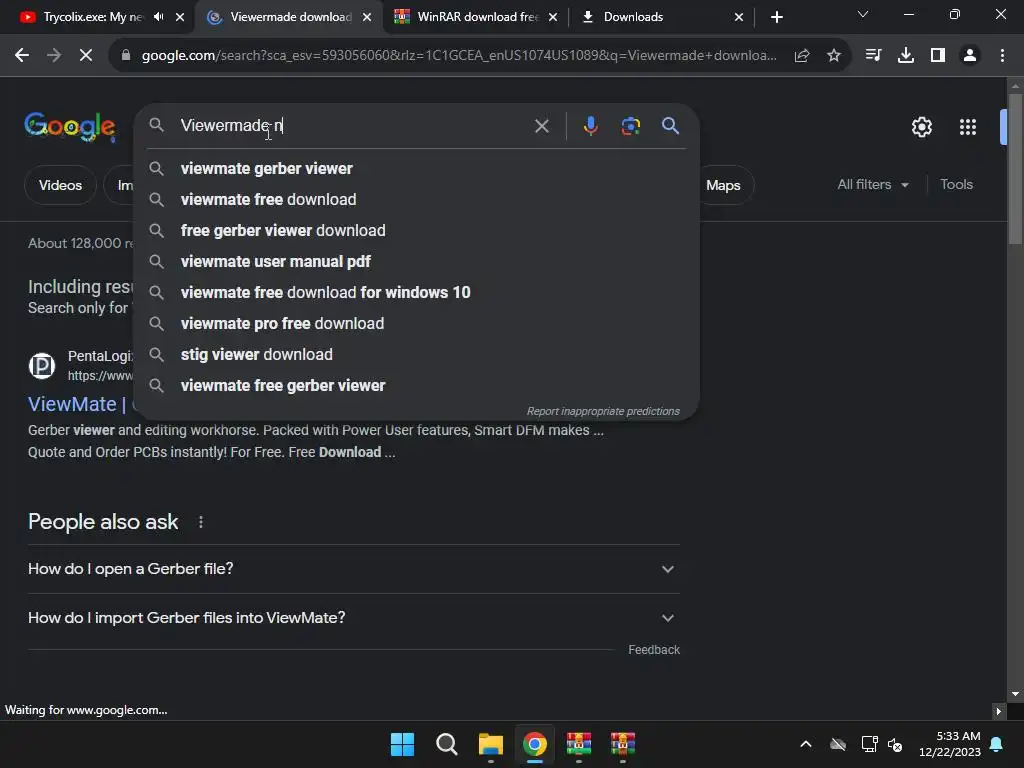The width and height of the screenshot is (1024, 768).
Task: Select suggestion stig viewer download
Action: 417,355
